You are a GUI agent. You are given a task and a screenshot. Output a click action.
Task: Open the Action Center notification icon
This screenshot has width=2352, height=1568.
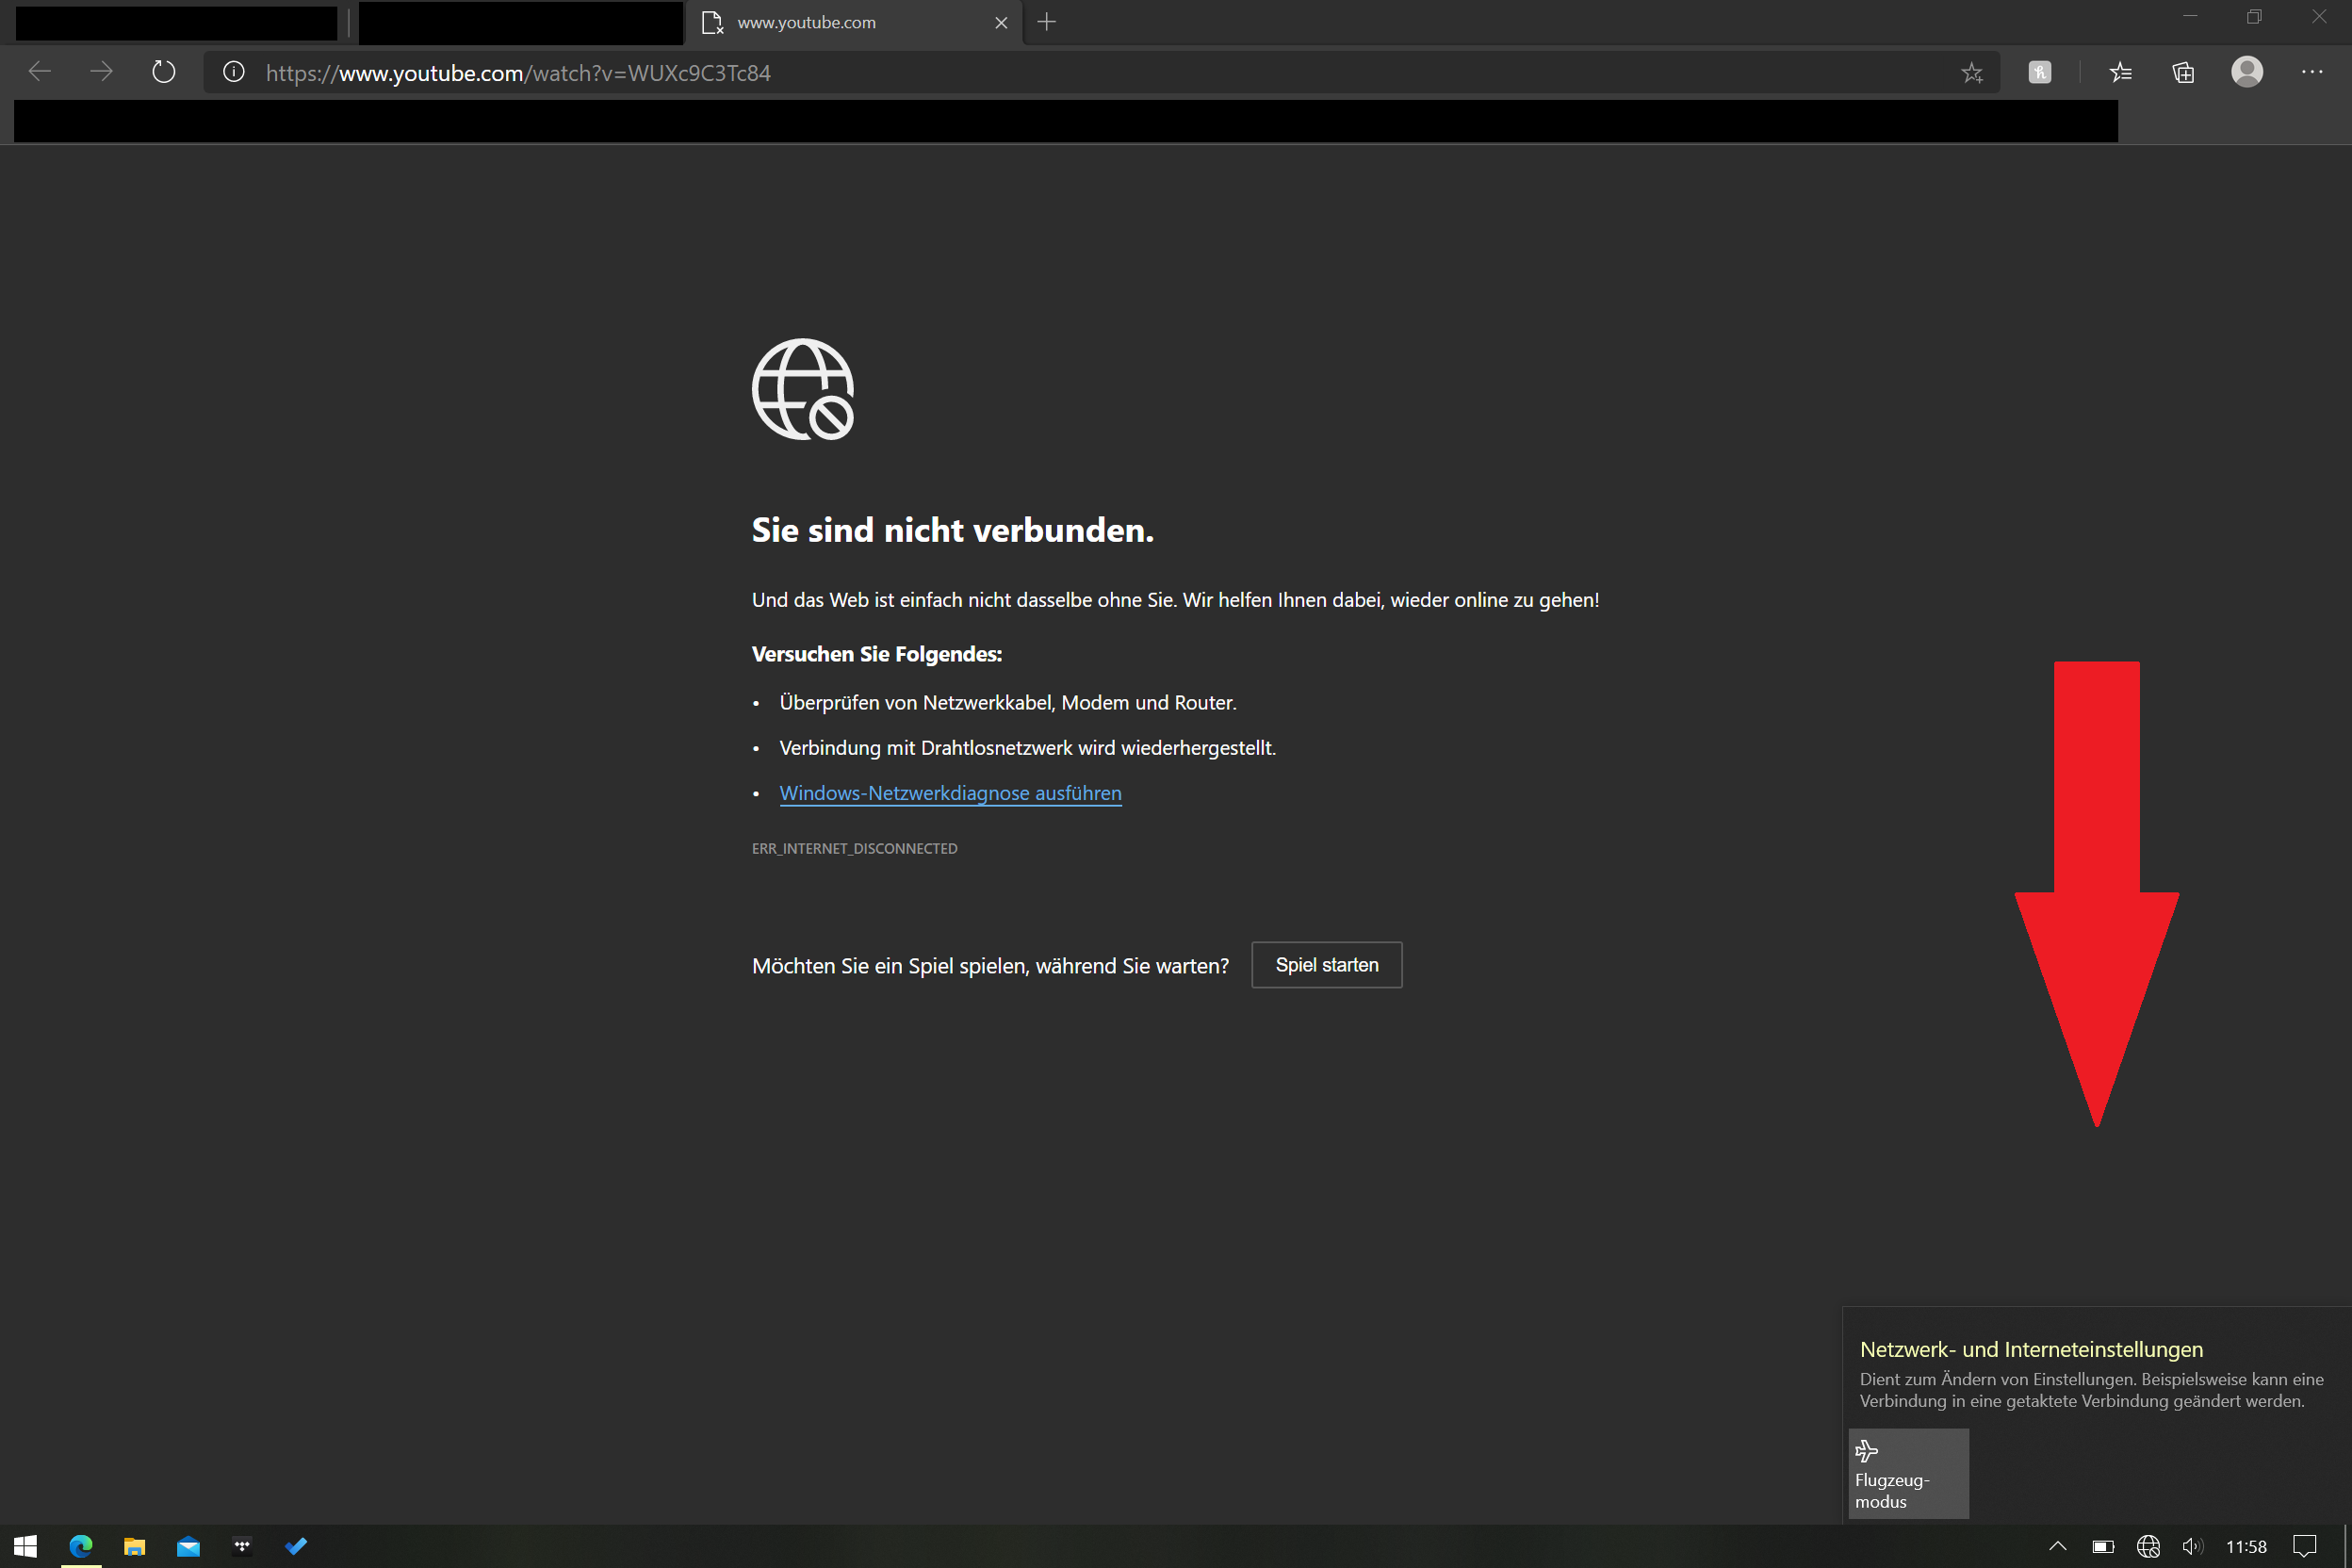(x=2304, y=1546)
